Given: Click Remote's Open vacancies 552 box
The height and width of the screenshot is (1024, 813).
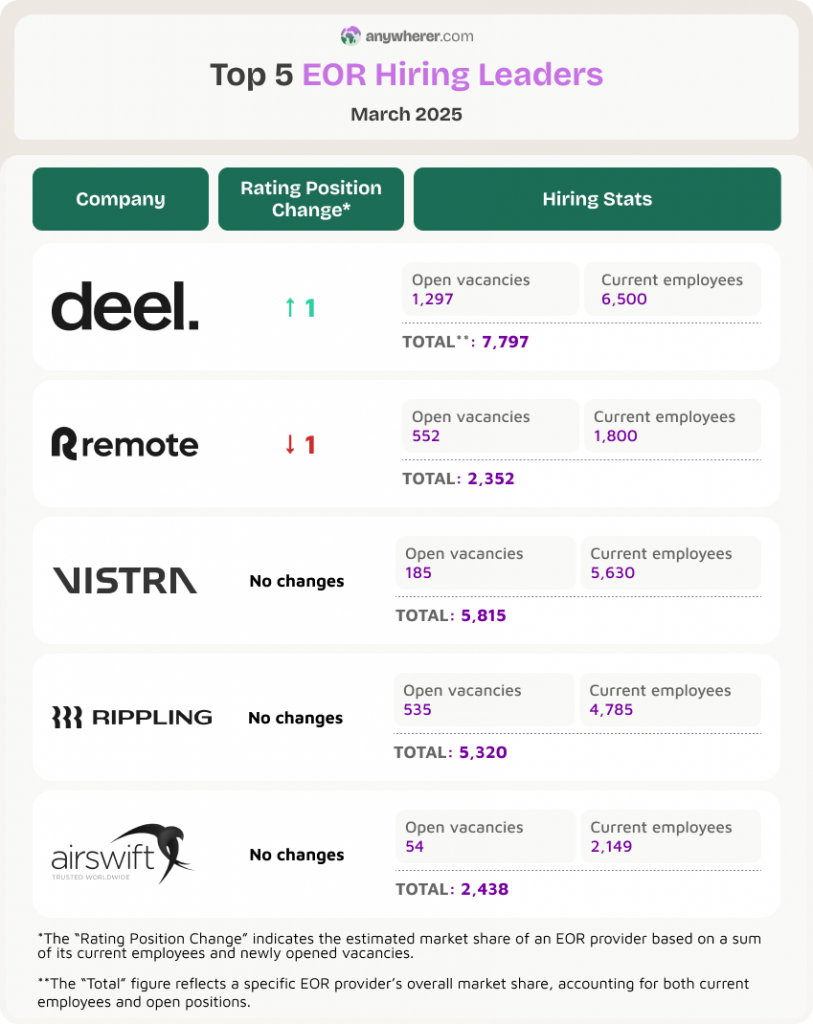Looking at the screenshot, I should click(x=490, y=426).
